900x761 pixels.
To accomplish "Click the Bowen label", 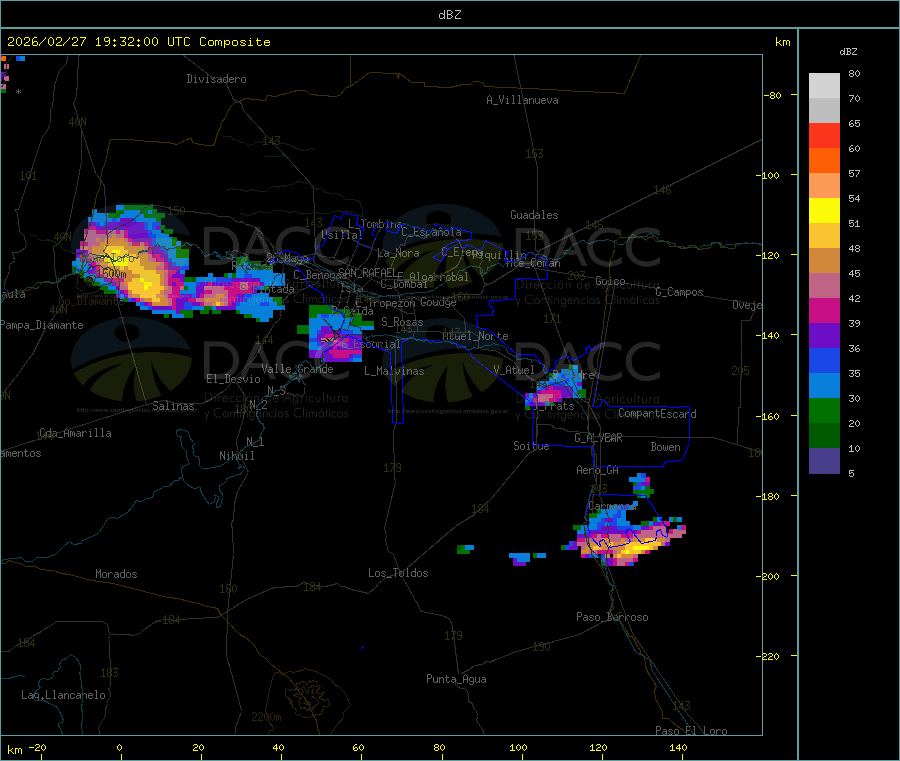I will 665,447.
